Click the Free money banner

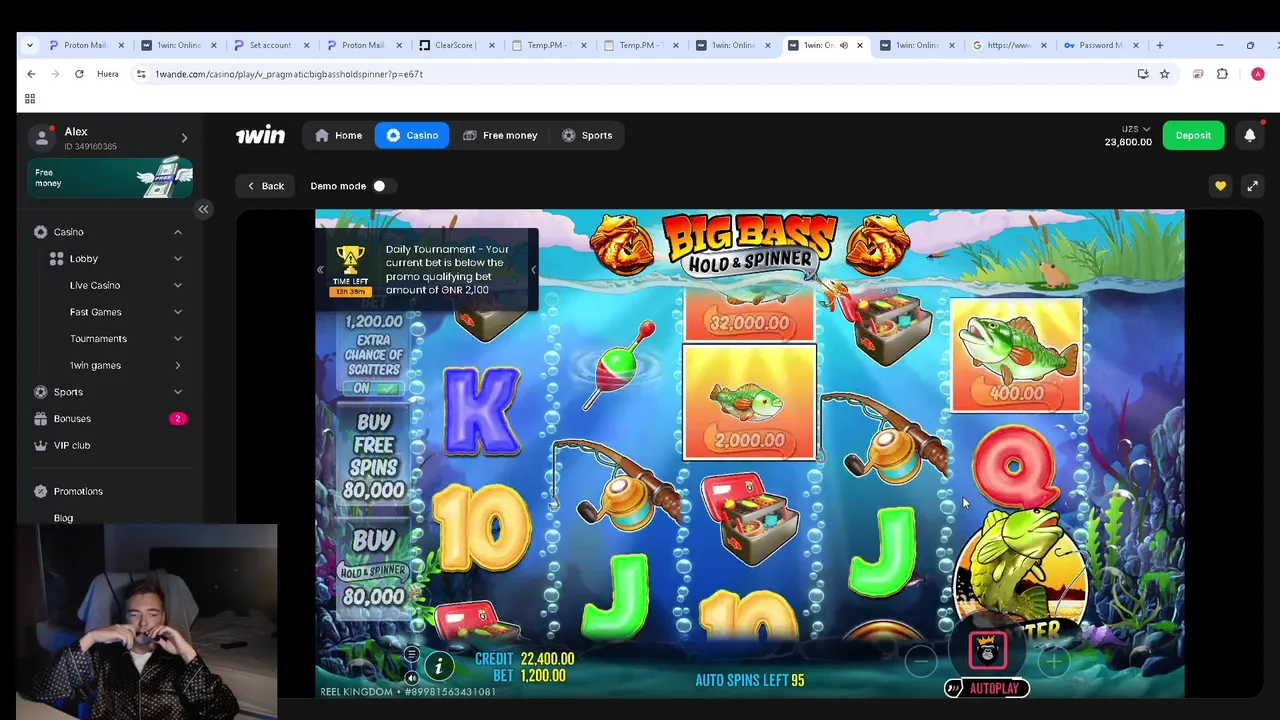110,178
